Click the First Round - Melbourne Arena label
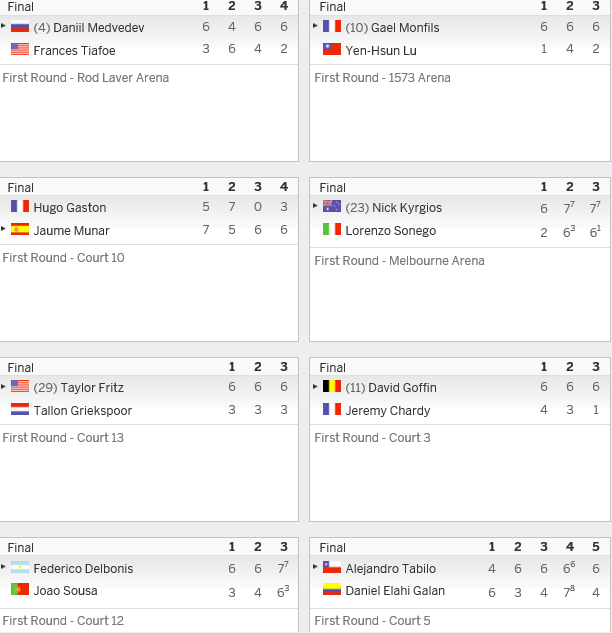612x634 pixels. pos(399,261)
